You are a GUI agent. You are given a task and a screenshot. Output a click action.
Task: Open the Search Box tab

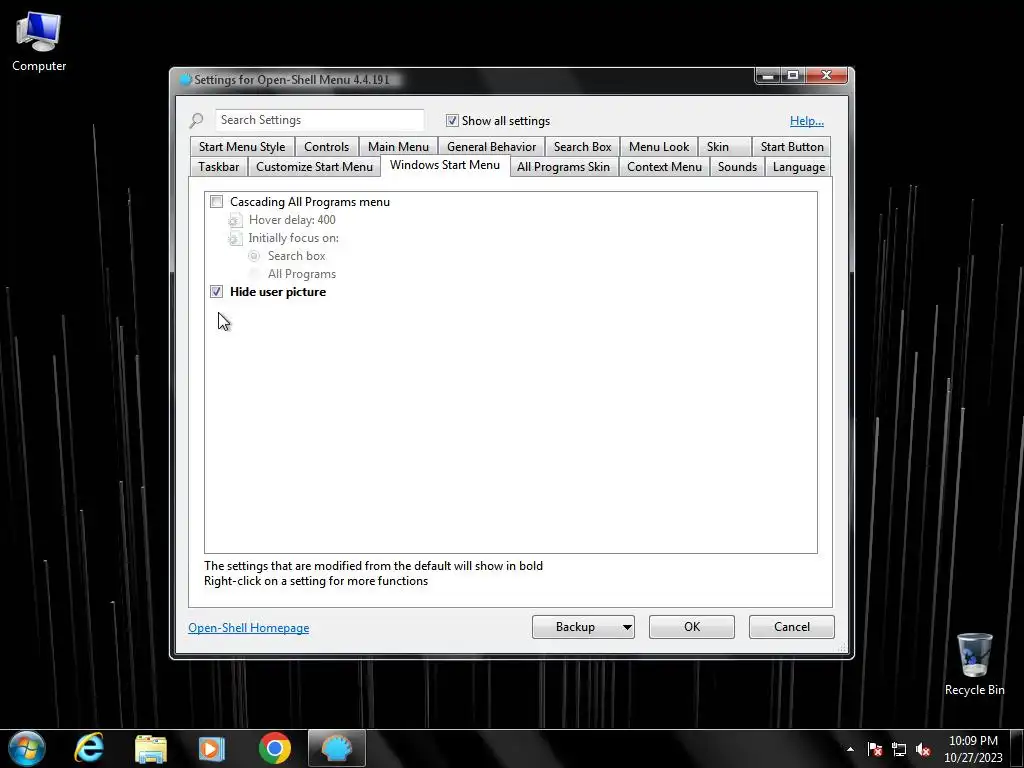click(x=583, y=147)
